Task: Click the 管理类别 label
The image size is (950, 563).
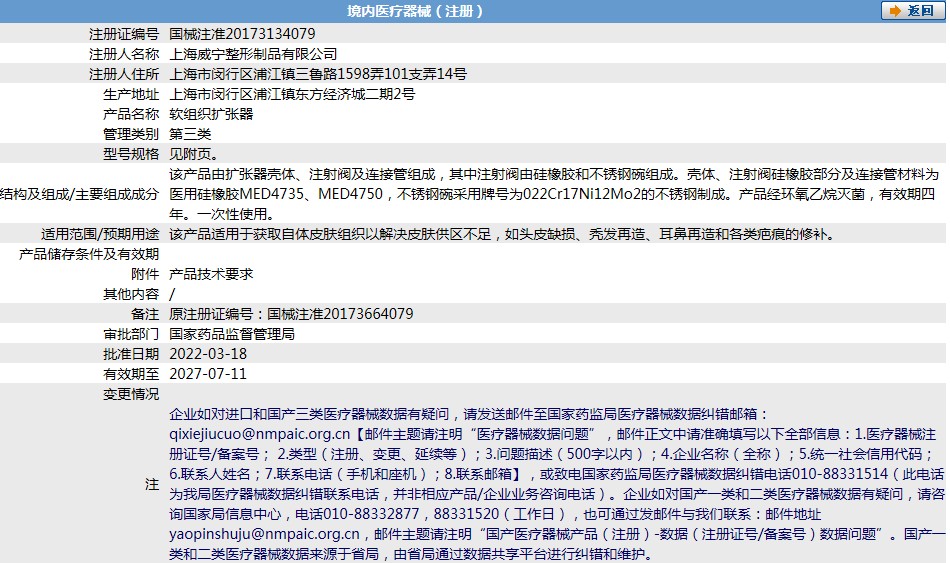Action: click(x=131, y=134)
